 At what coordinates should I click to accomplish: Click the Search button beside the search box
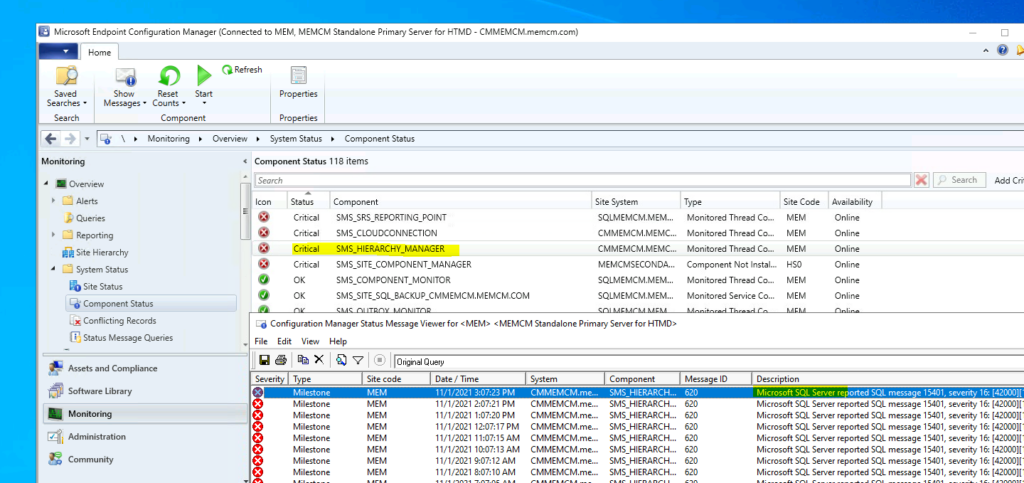tap(959, 180)
